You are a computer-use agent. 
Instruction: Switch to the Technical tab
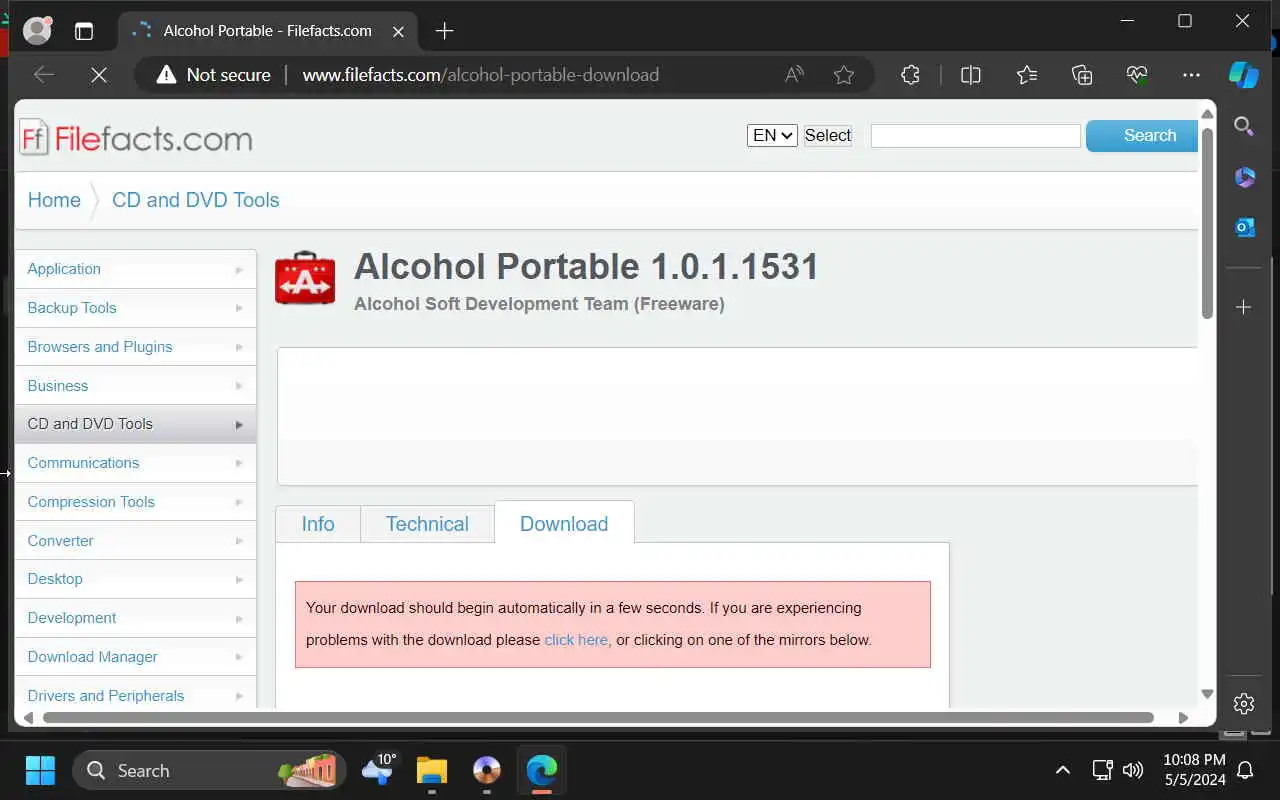point(427,524)
